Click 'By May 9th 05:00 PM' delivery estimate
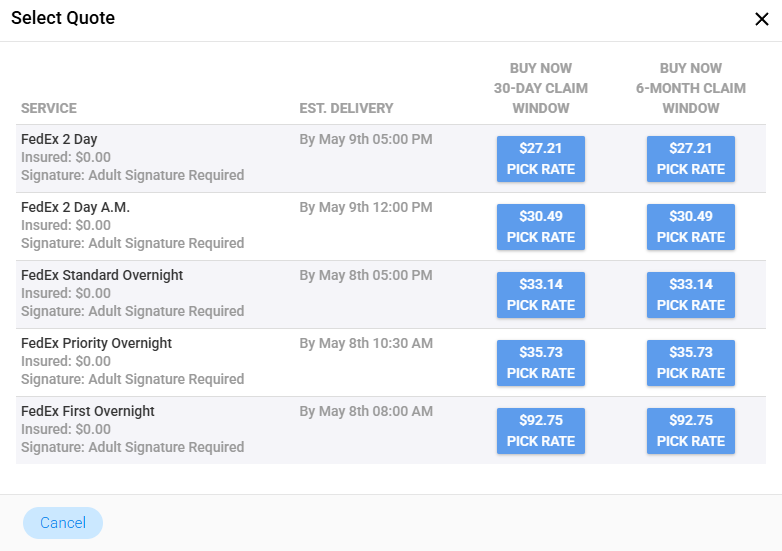Viewport: 782px width, 551px height. (x=366, y=139)
